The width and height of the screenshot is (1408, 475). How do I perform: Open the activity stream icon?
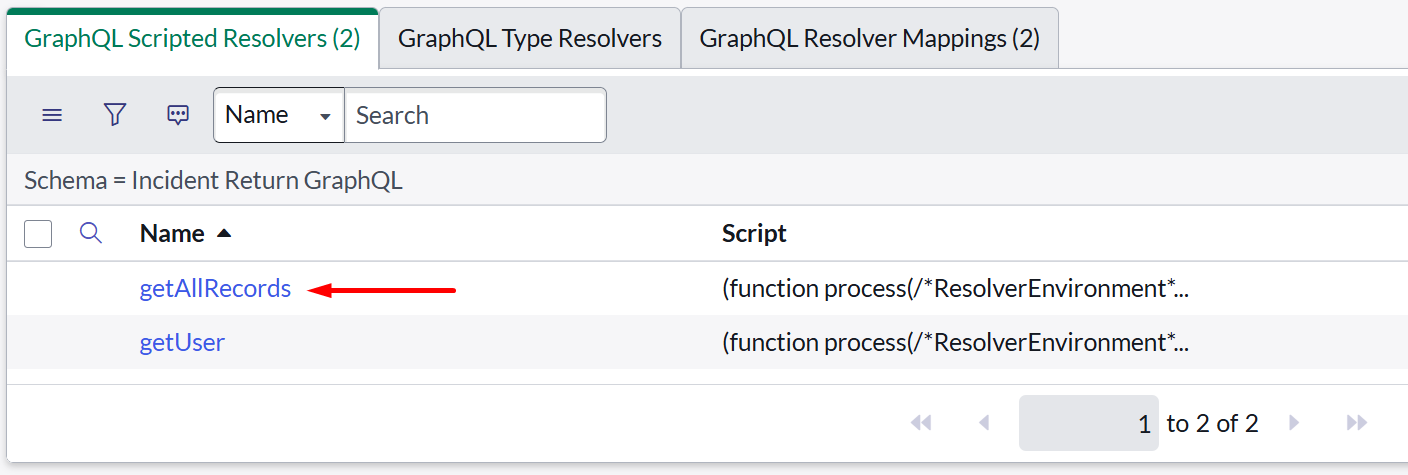pos(178,115)
